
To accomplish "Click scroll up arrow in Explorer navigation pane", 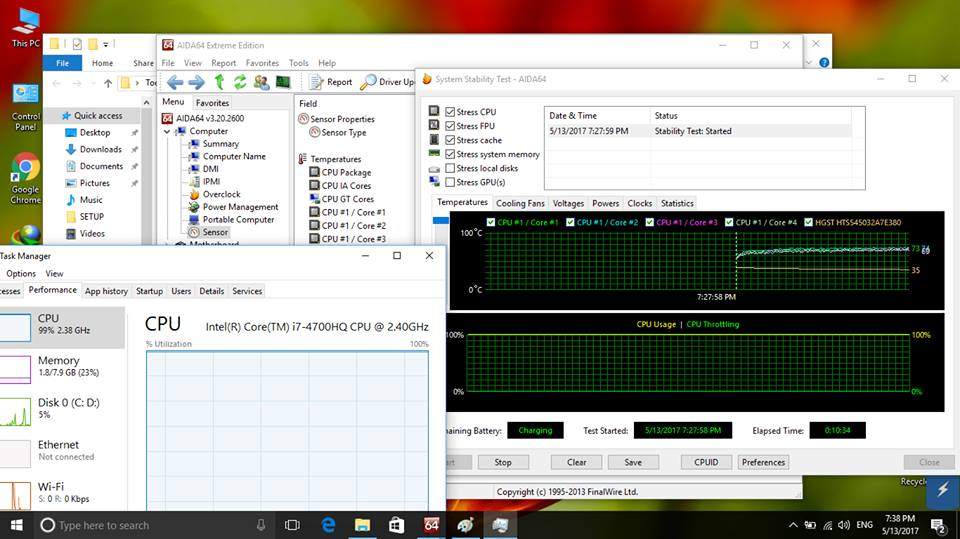I will tap(146, 103).
